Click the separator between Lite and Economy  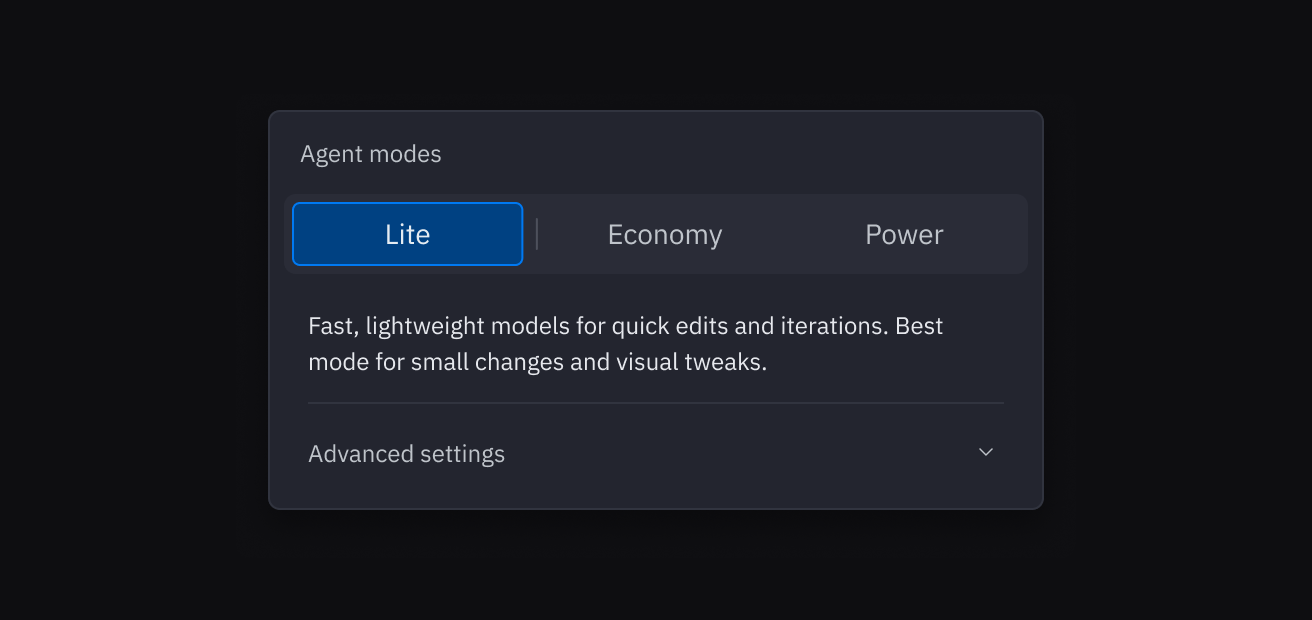(x=537, y=233)
